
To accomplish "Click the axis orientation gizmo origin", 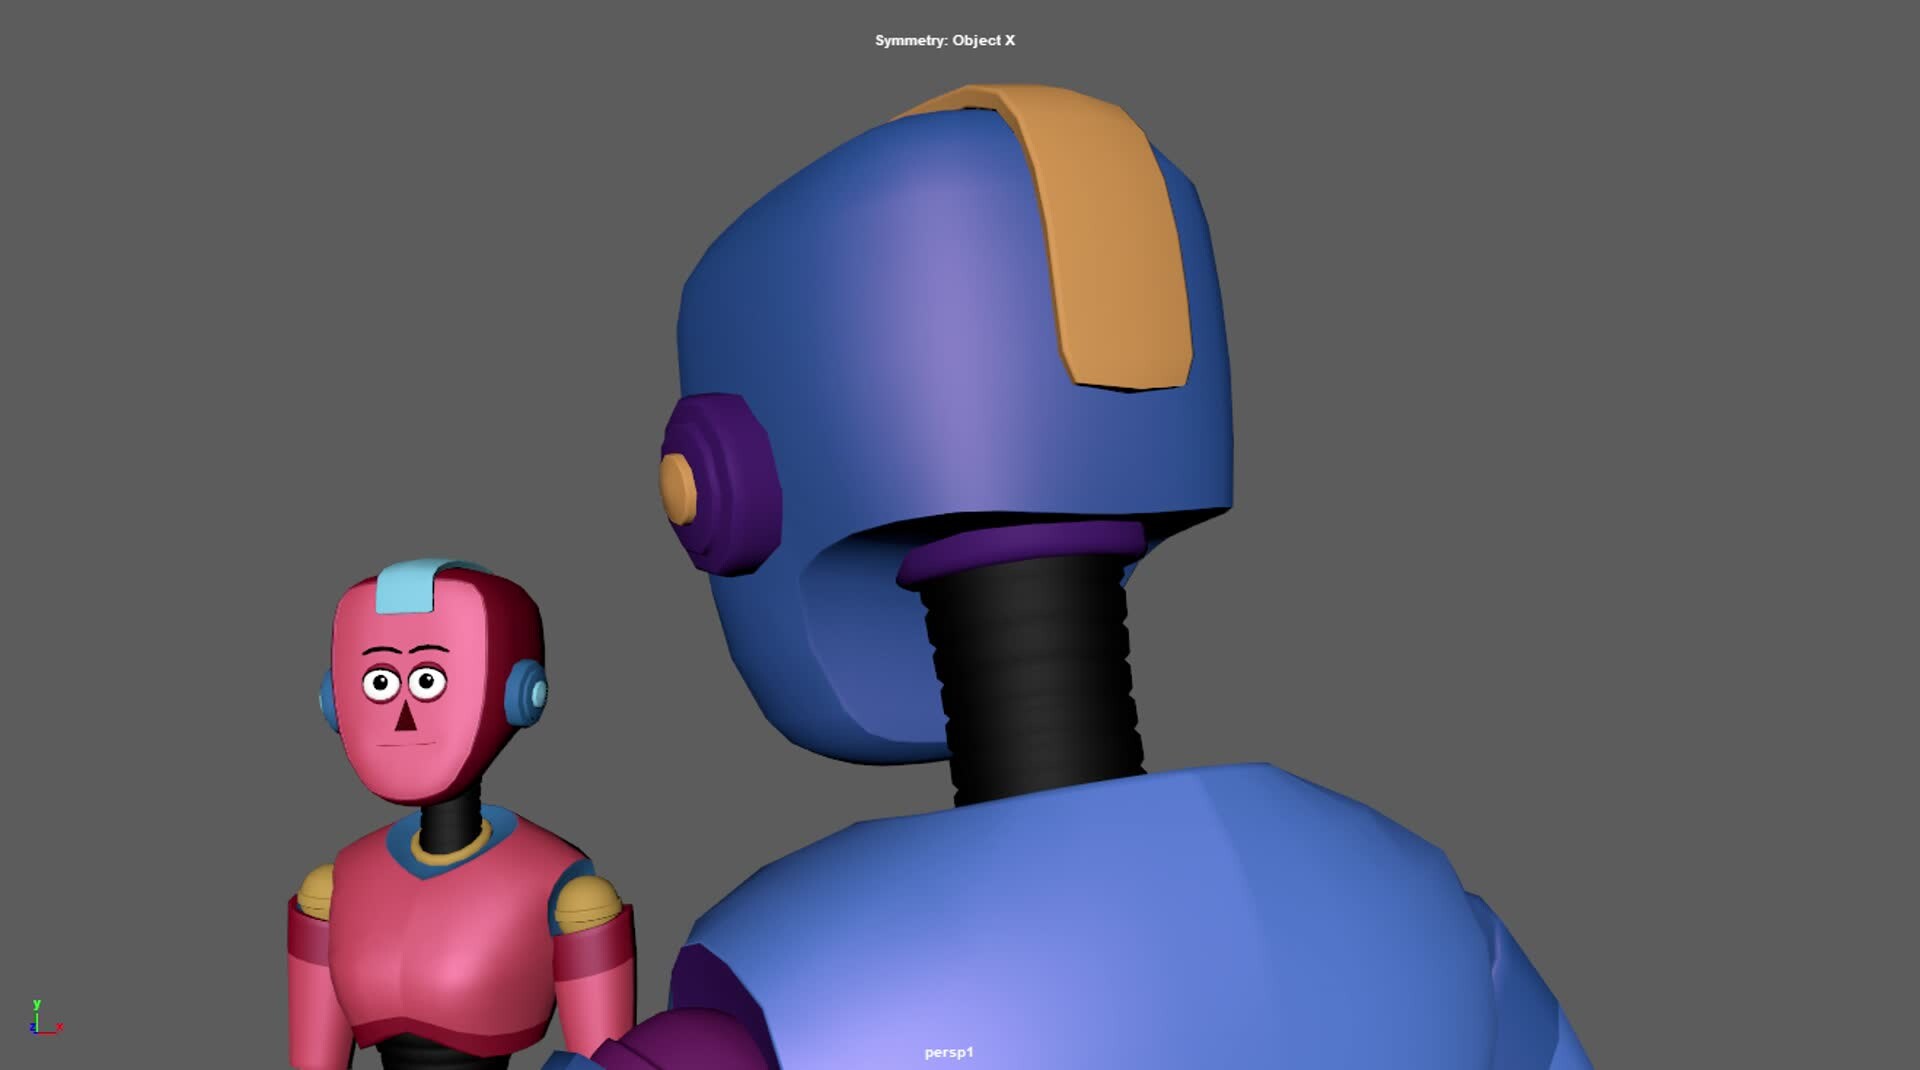I will (x=37, y=1032).
